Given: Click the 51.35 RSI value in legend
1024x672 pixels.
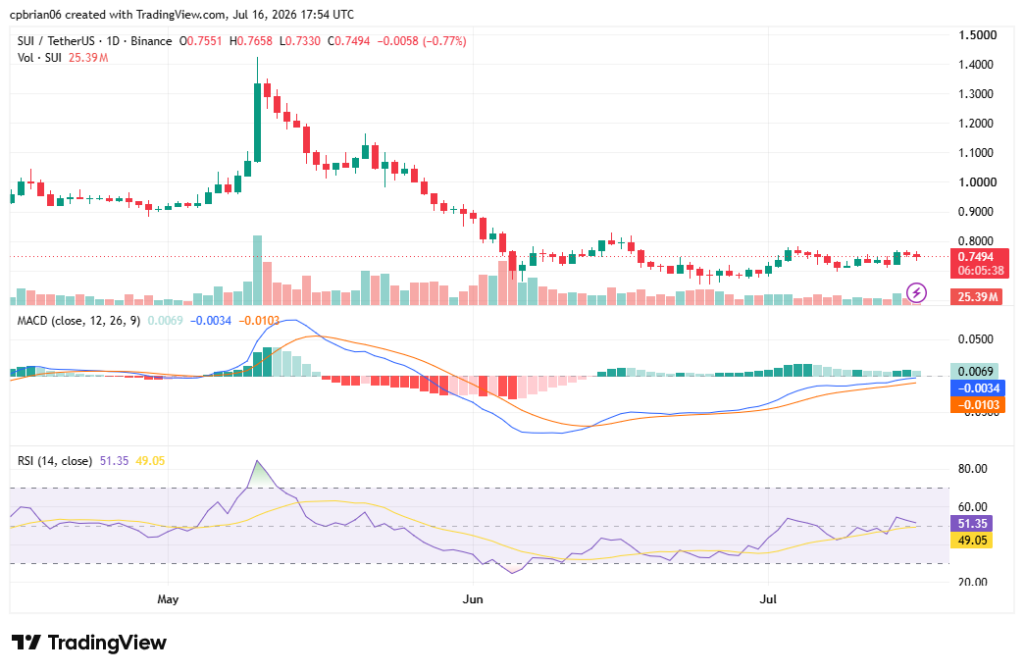Looking at the screenshot, I should [x=114, y=462].
